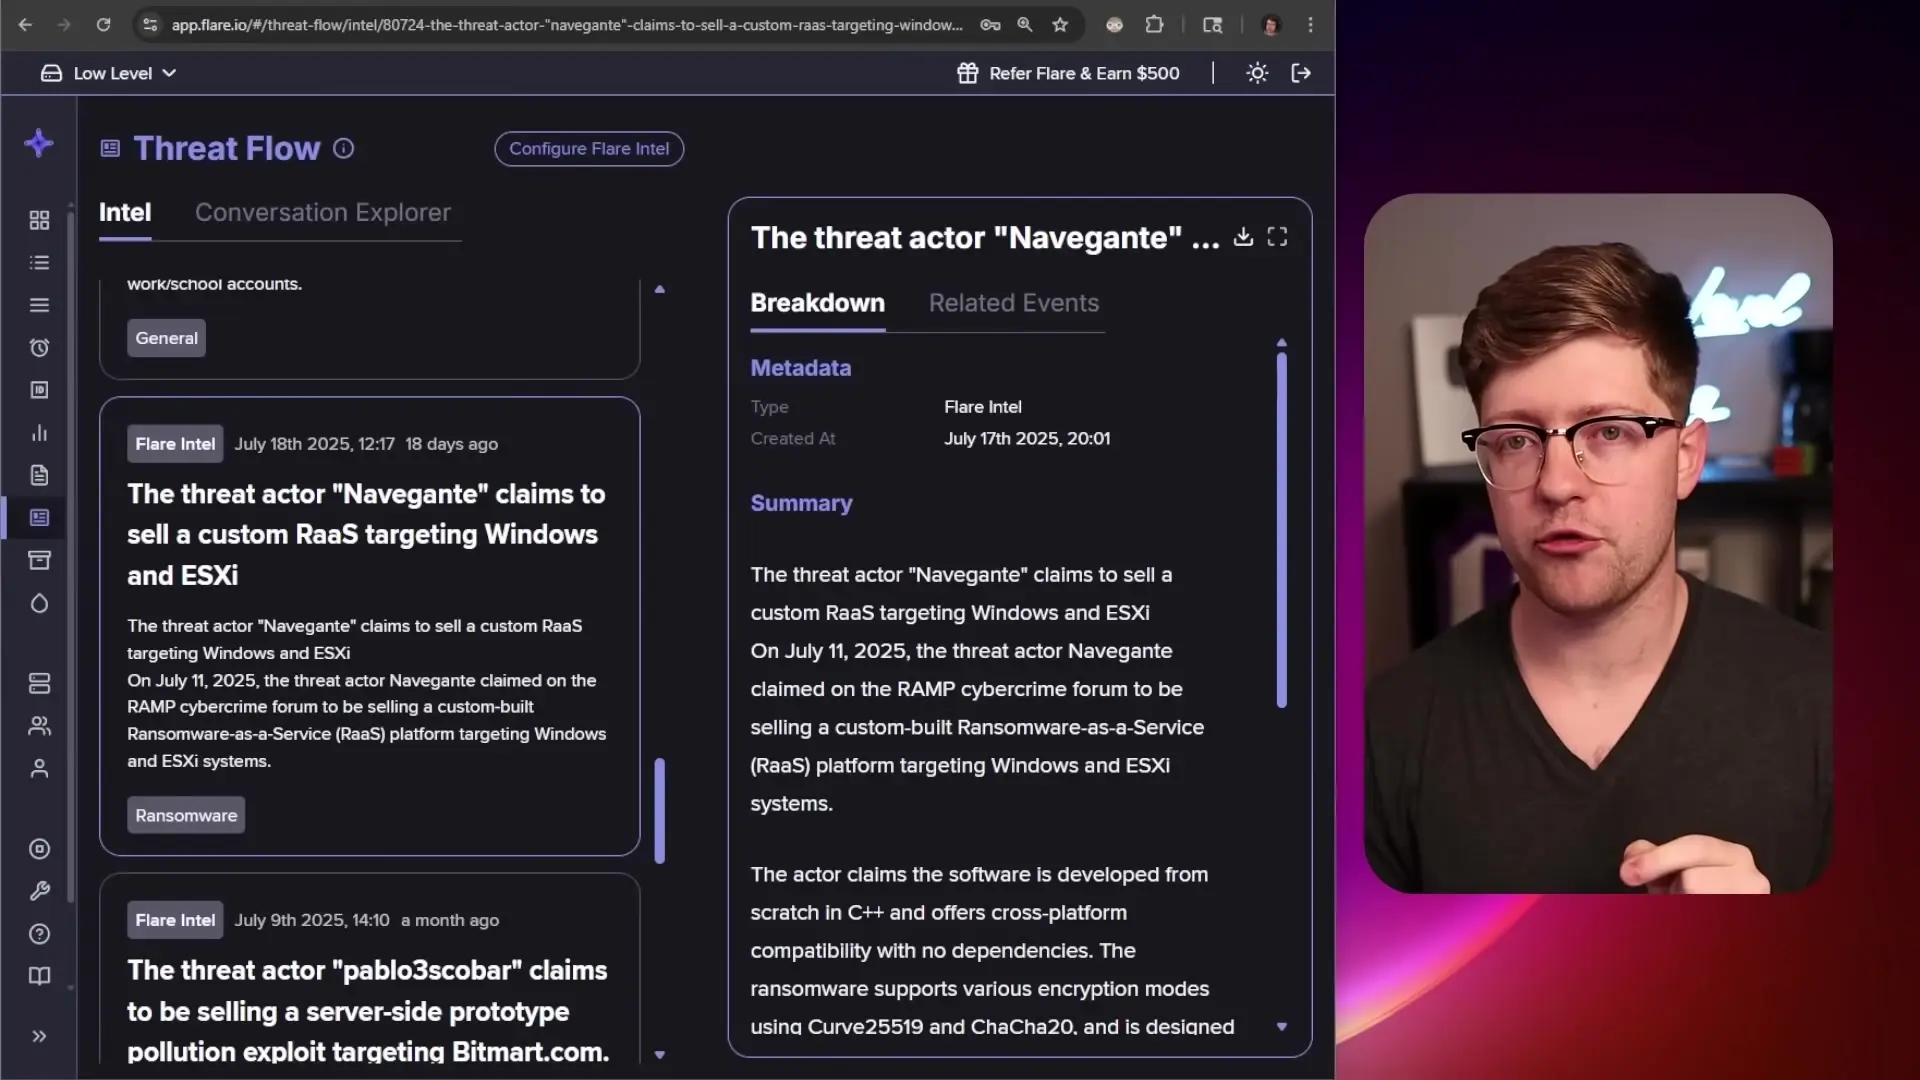Click the browser address bar URL
Screen dimensions: 1920x1080
[x=566, y=25]
